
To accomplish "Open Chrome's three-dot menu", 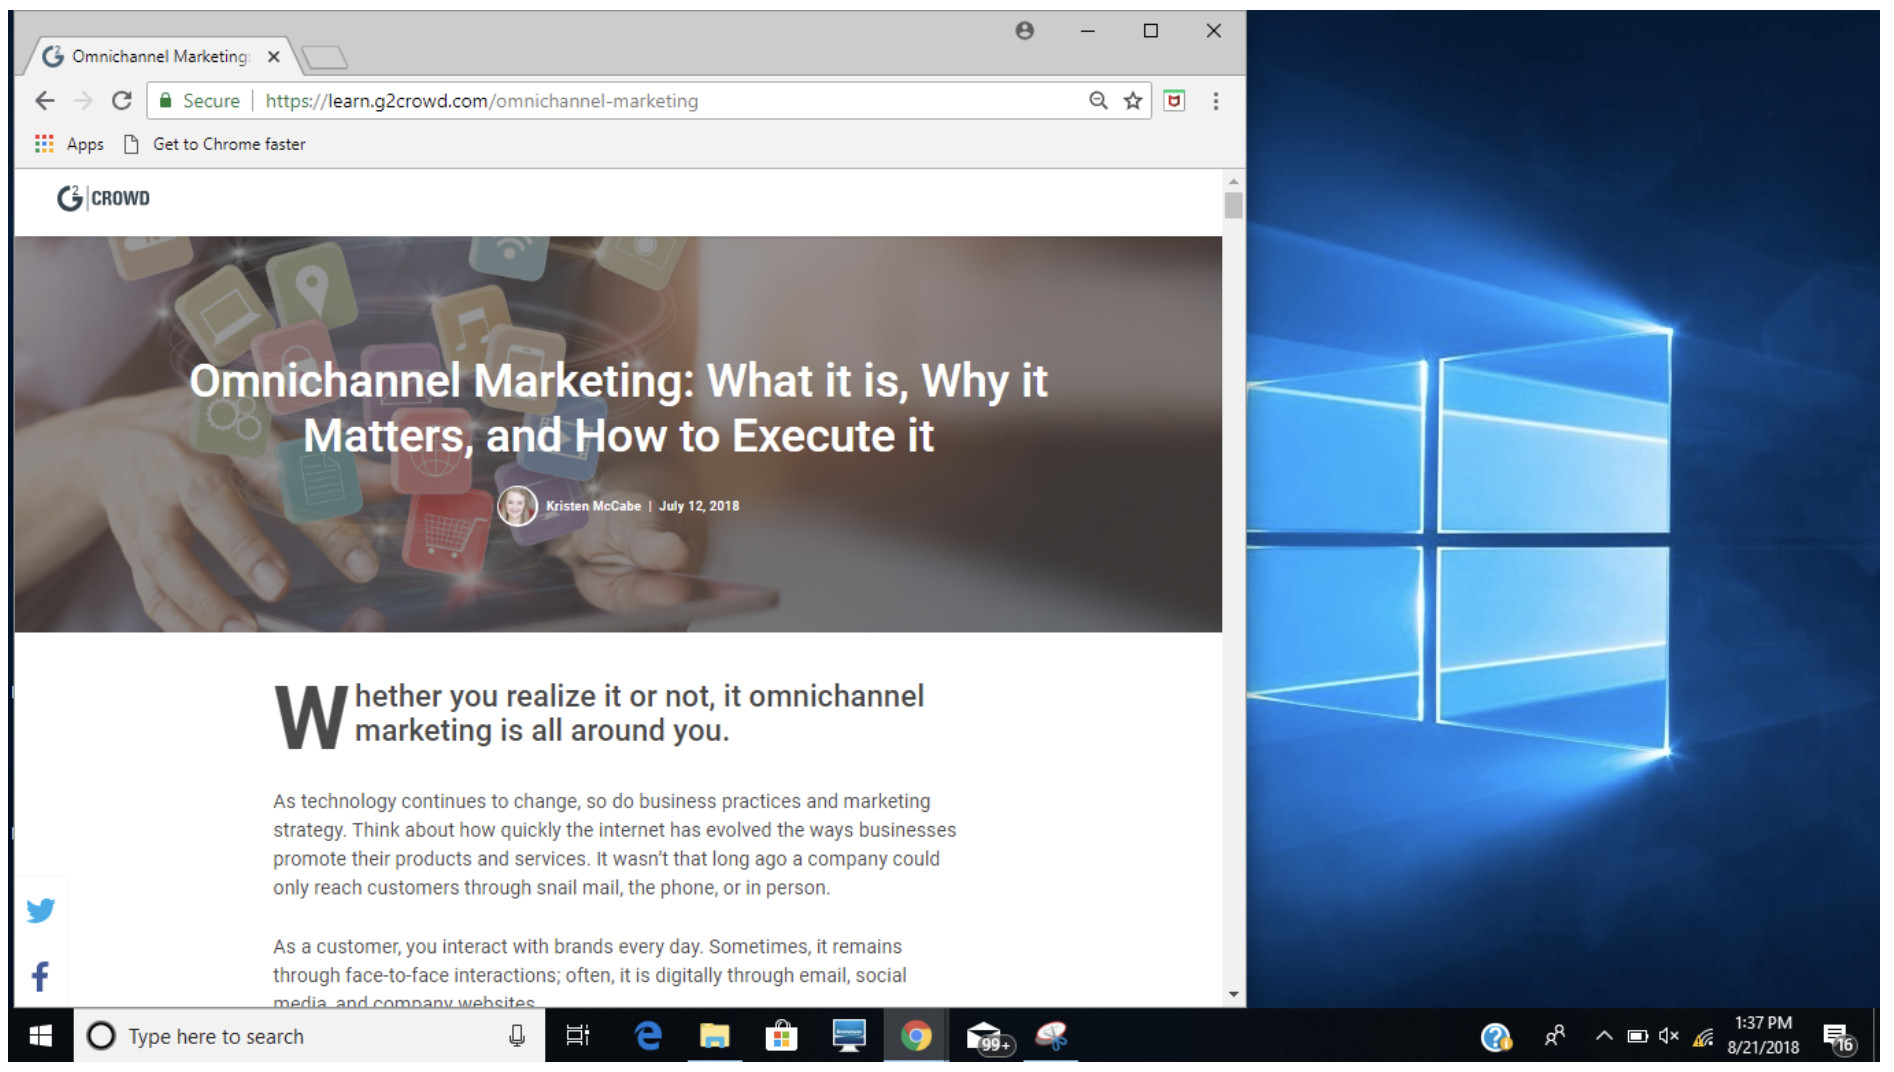I will pos(1216,101).
